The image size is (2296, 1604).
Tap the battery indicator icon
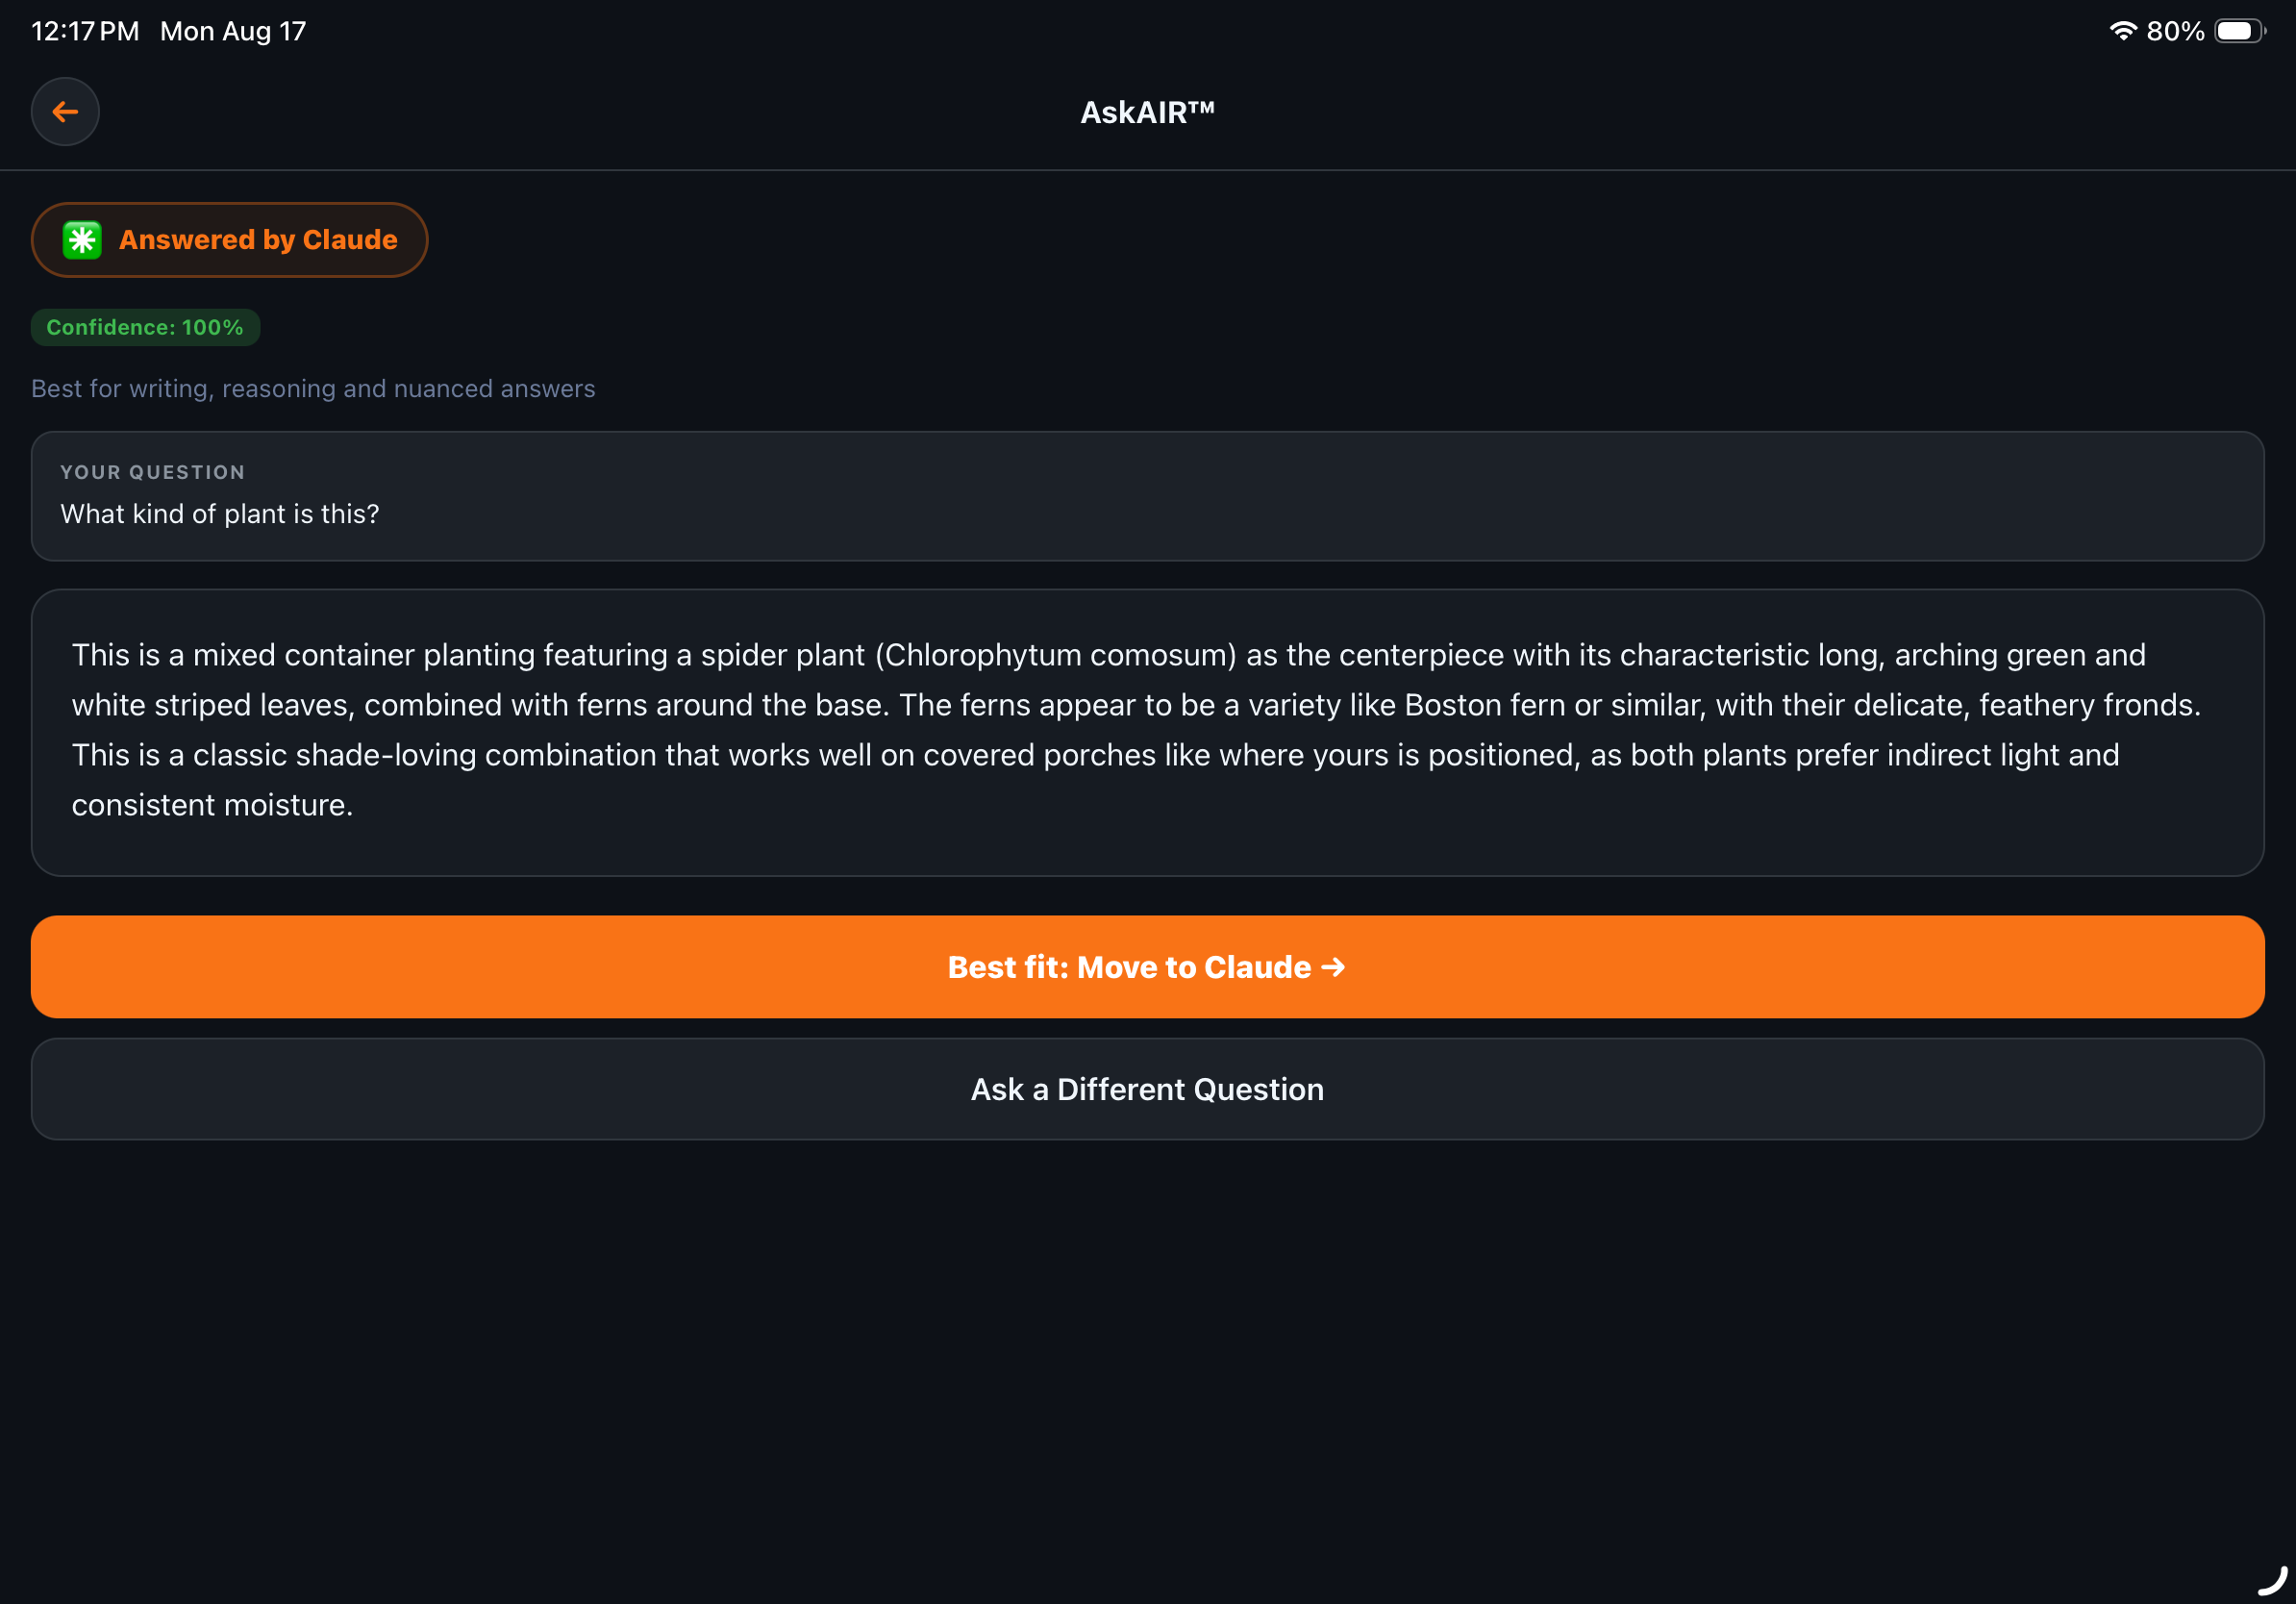click(2240, 31)
